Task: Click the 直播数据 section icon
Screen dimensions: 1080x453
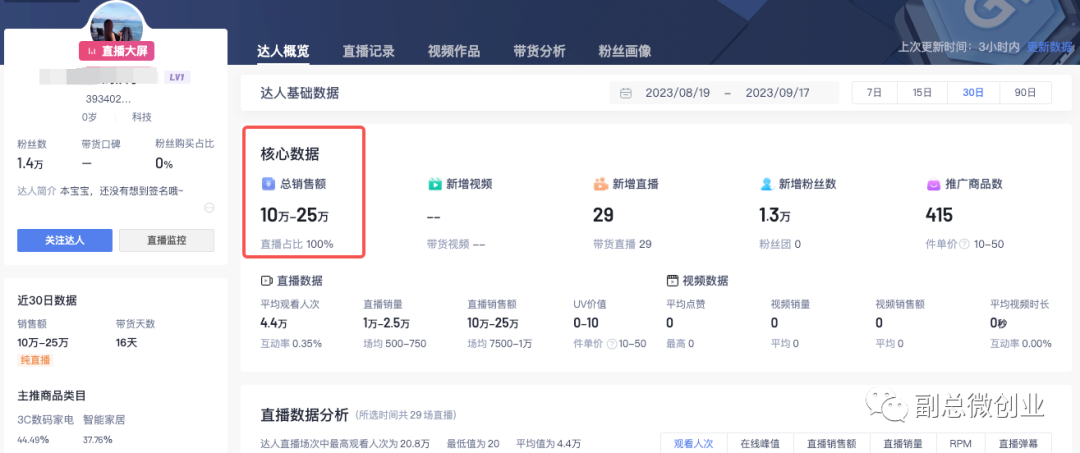Action: [x=267, y=281]
